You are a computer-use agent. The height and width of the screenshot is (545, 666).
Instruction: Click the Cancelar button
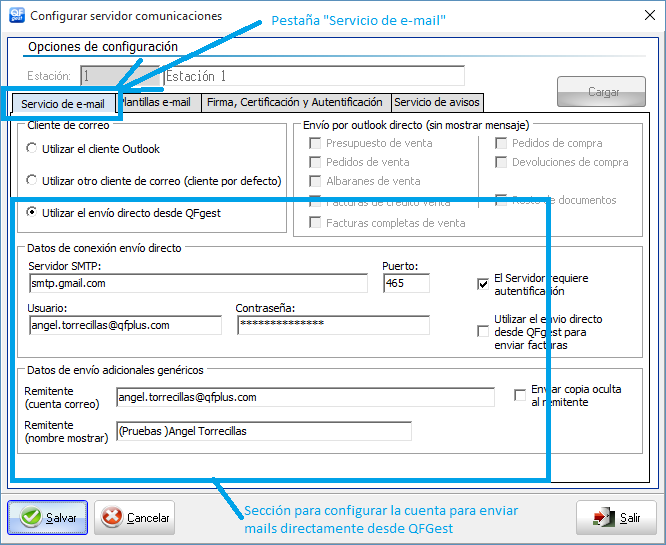[x=135, y=517]
